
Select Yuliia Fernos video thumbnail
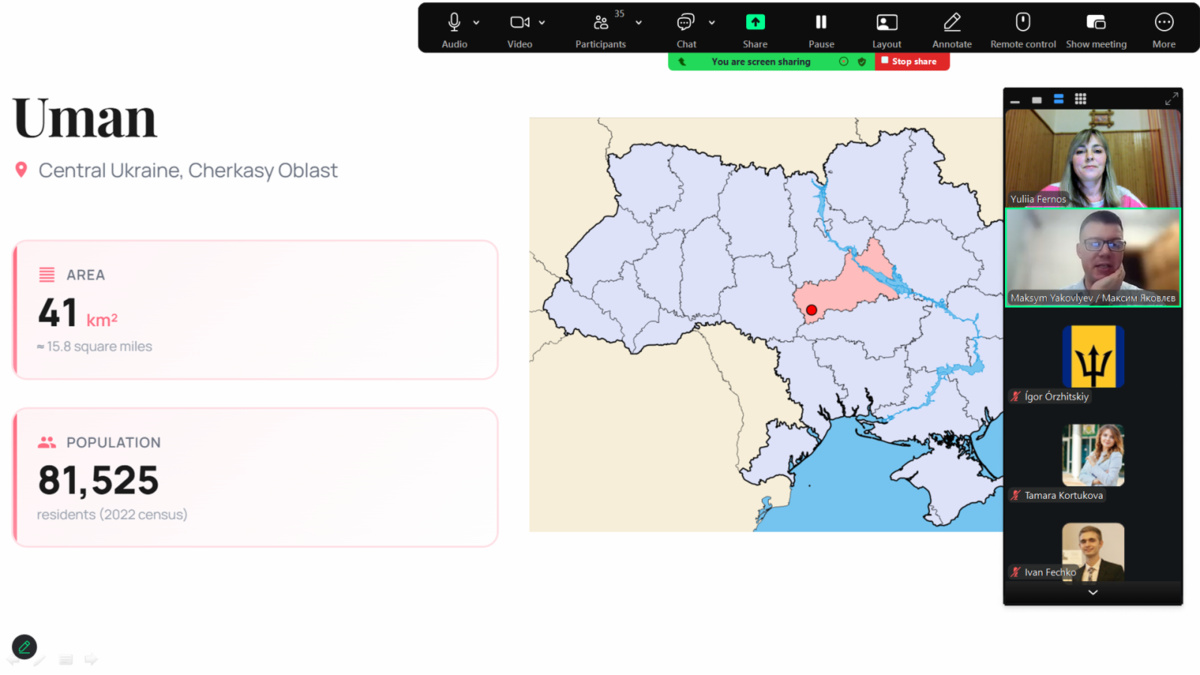pyautogui.click(x=1093, y=158)
